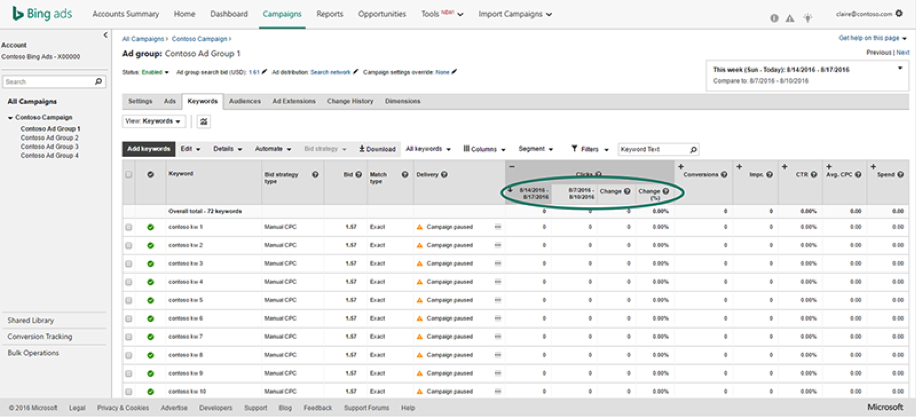Open the Import Campaigns menu

coord(515,14)
